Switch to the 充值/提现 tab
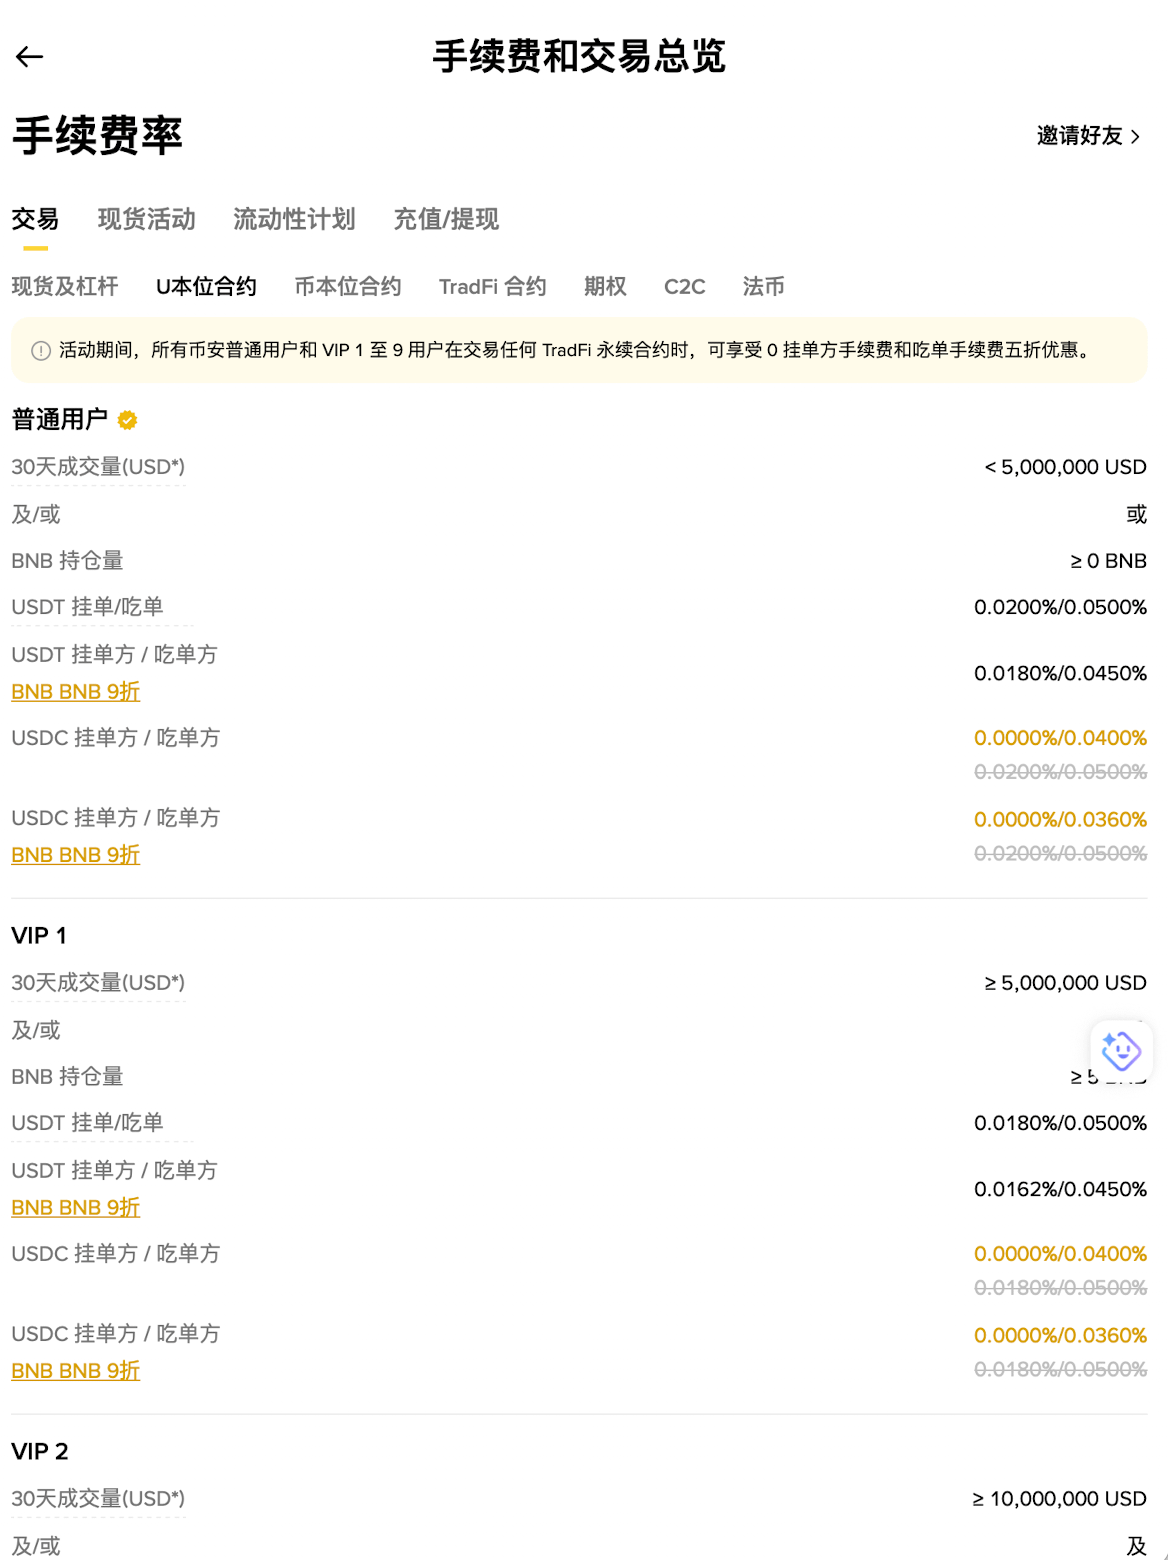Screen dimensions: 1168x1560 click(447, 220)
